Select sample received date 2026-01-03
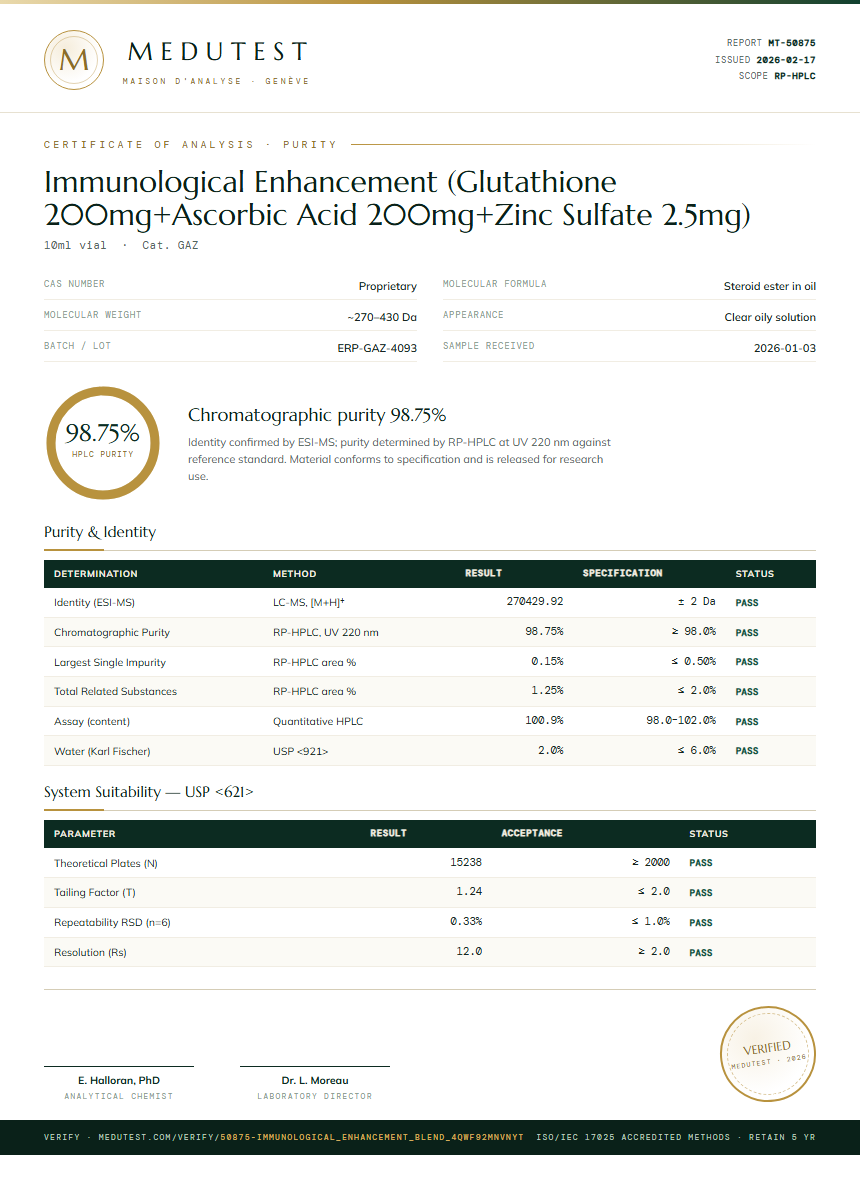Screen dimensions: 860x1185 pyautogui.click(x=784, y=348)
